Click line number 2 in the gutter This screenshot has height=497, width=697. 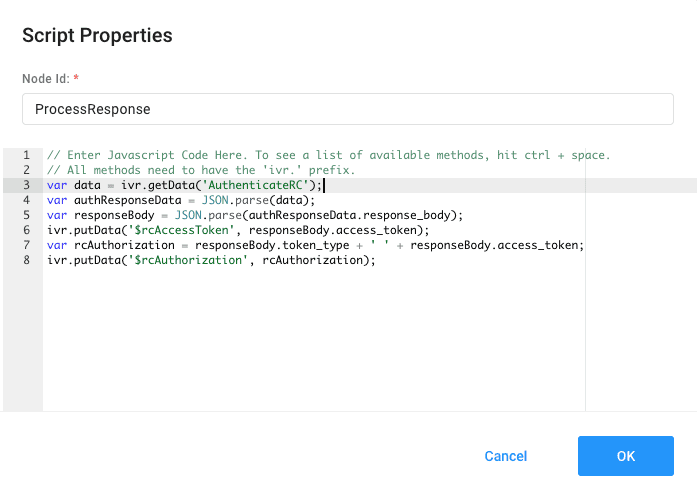pyautogui.click(x=24, y=170)
